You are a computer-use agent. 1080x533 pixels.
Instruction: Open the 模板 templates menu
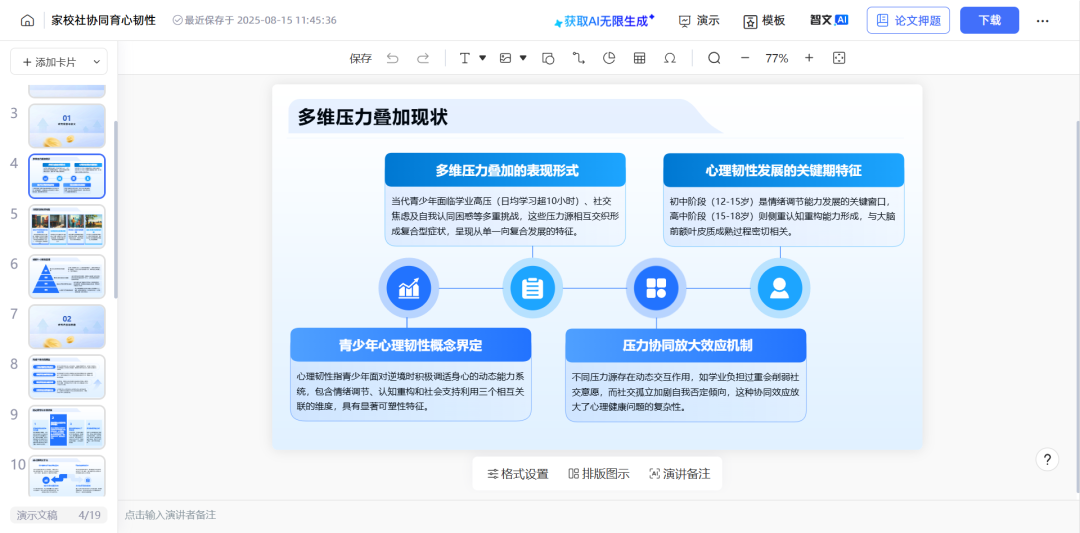pyautogui.click(x=764, y=20)
